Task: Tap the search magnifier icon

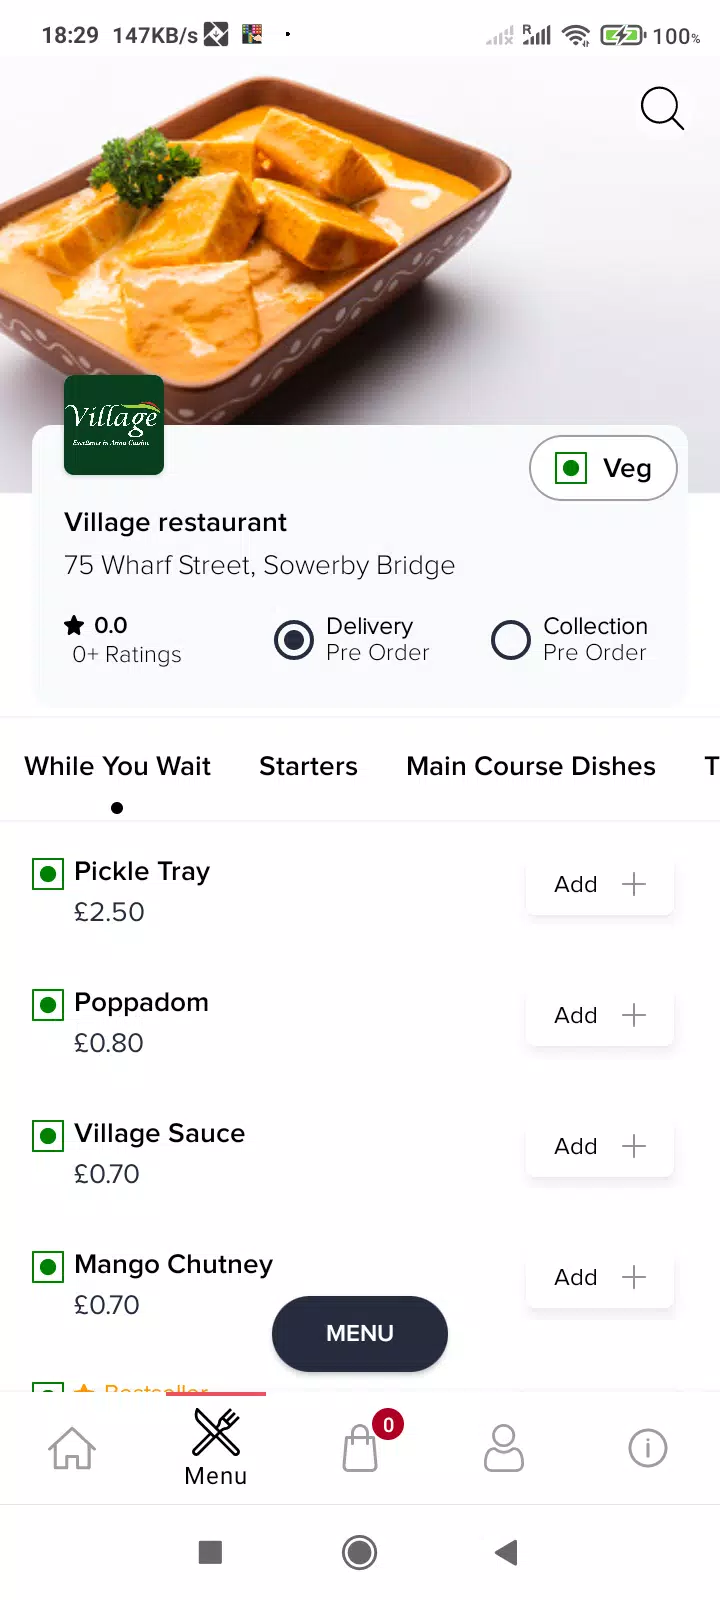Action: click(x=662, y=108)
